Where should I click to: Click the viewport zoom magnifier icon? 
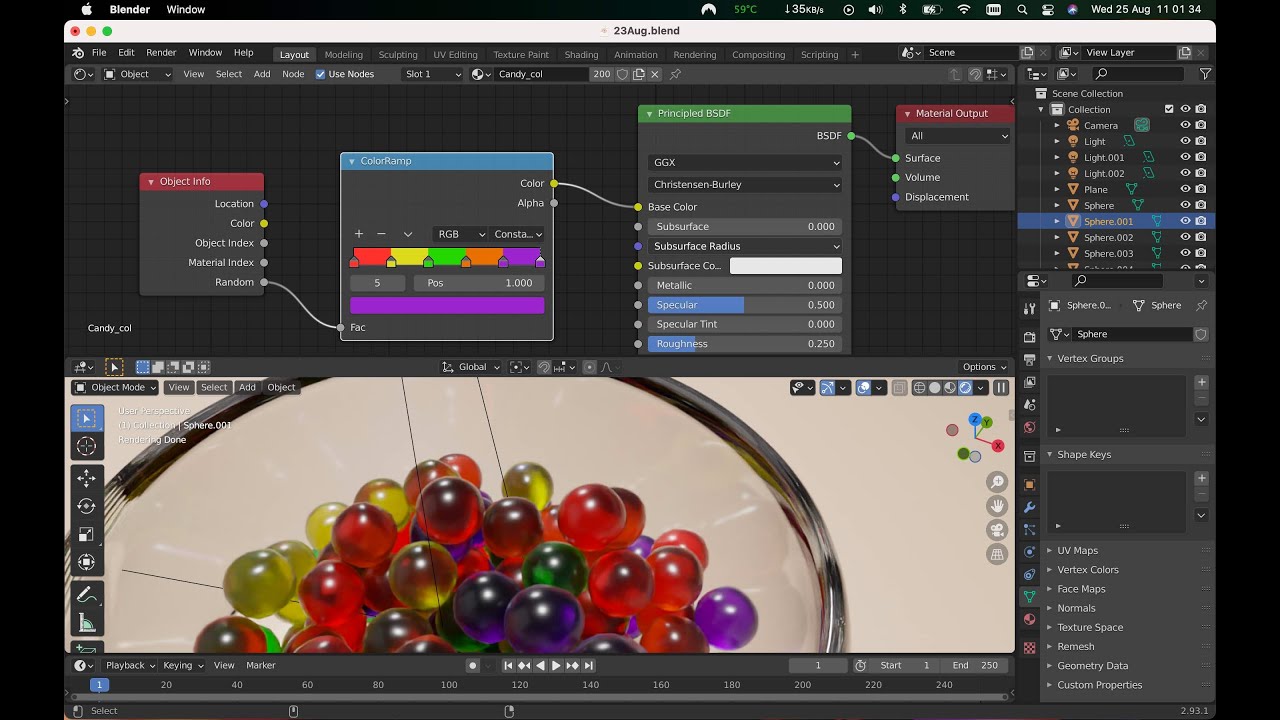(997, 482)
